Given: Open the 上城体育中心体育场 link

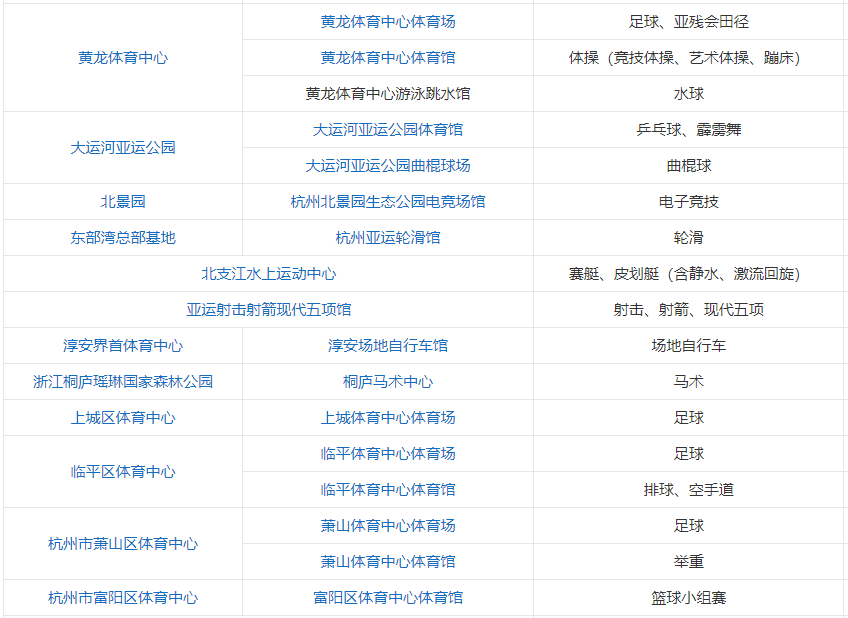Looking at the screenshot, I should tap(388, 418).
